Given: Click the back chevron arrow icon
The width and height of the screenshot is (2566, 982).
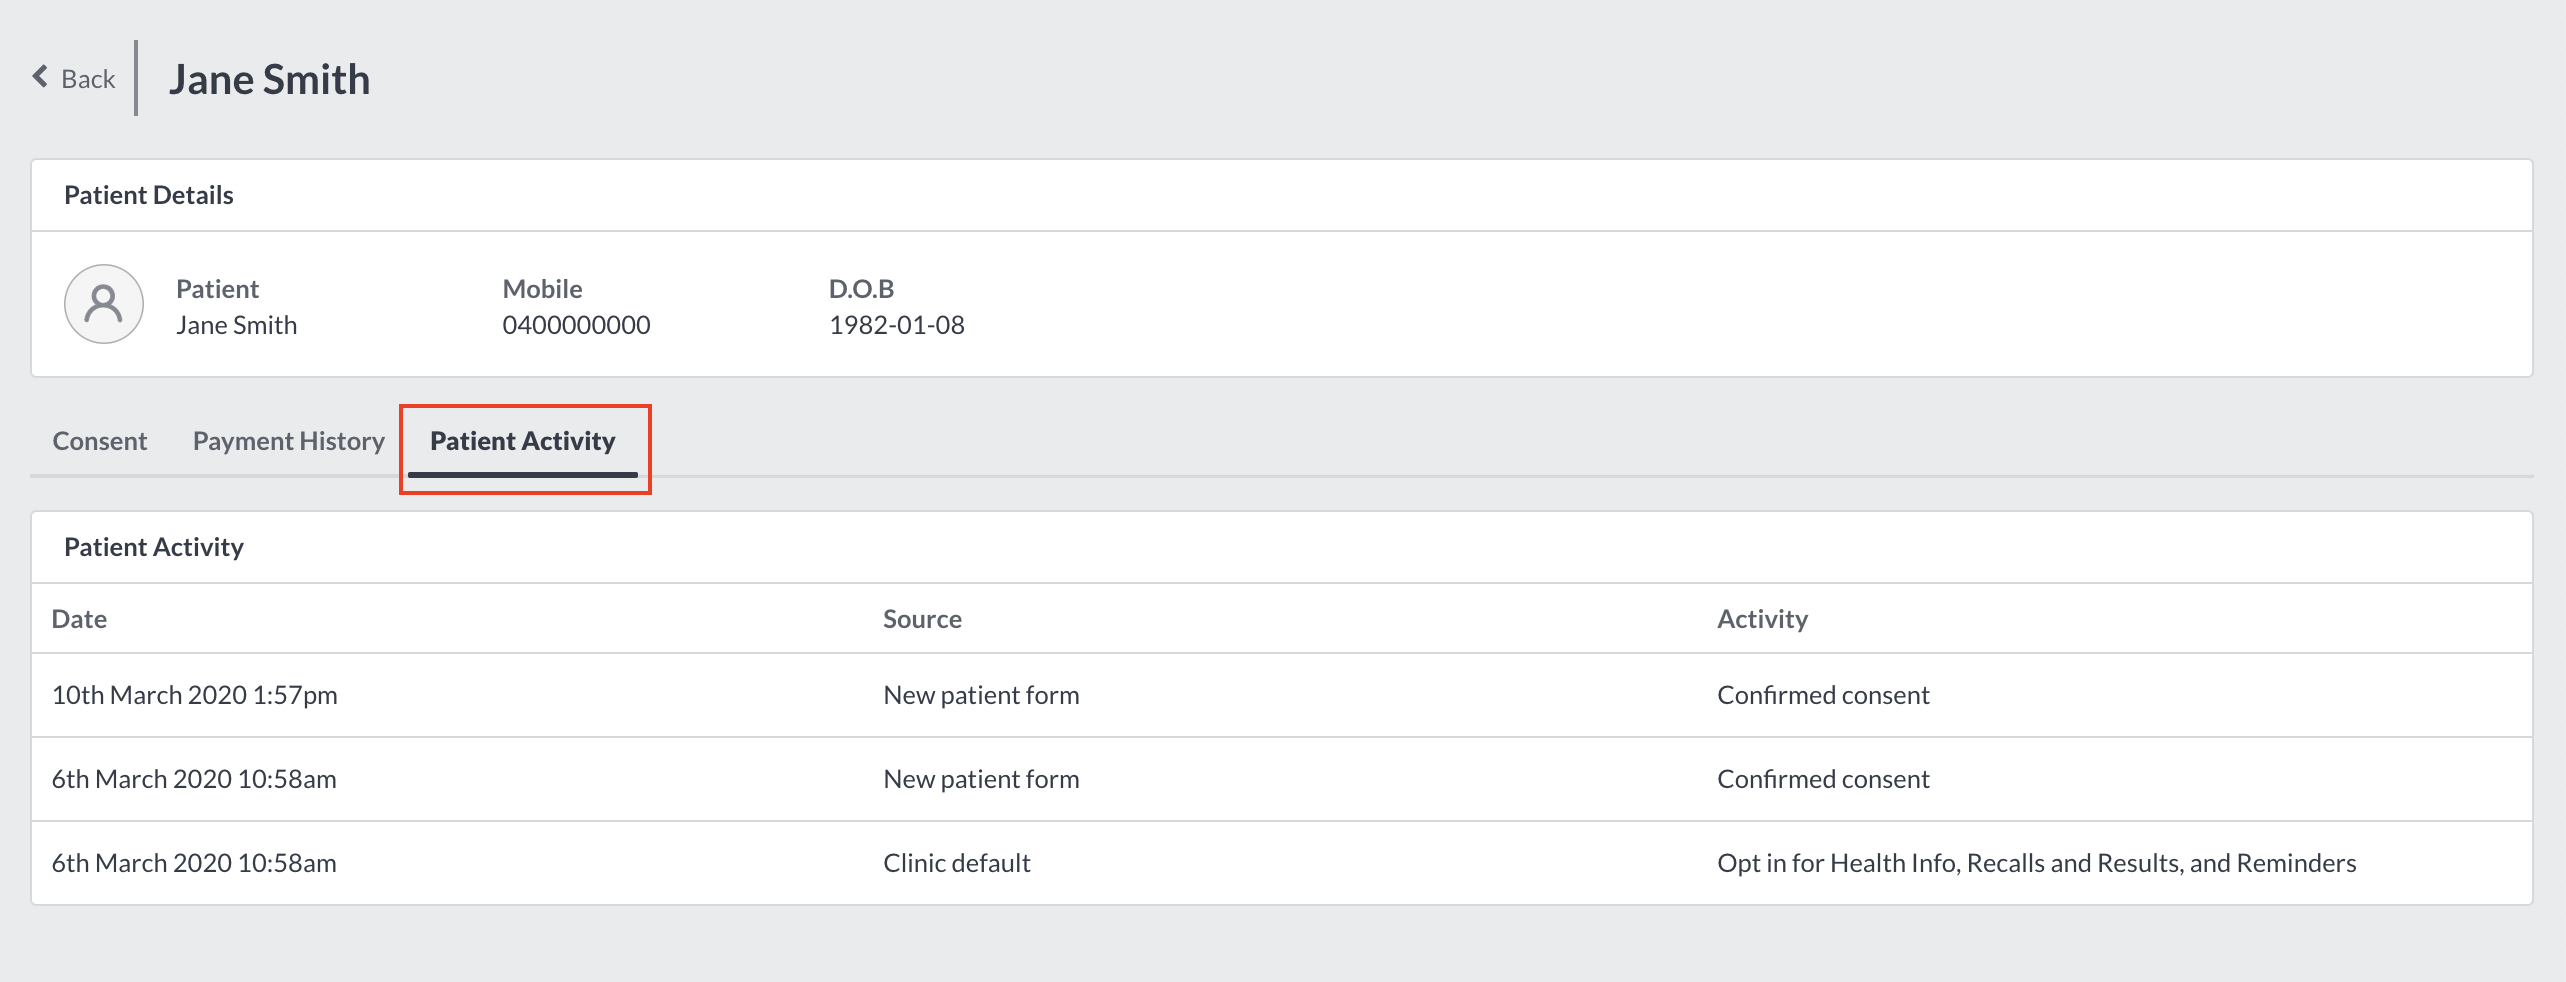Looking at the screenshot, I should [x=40, y=77].
